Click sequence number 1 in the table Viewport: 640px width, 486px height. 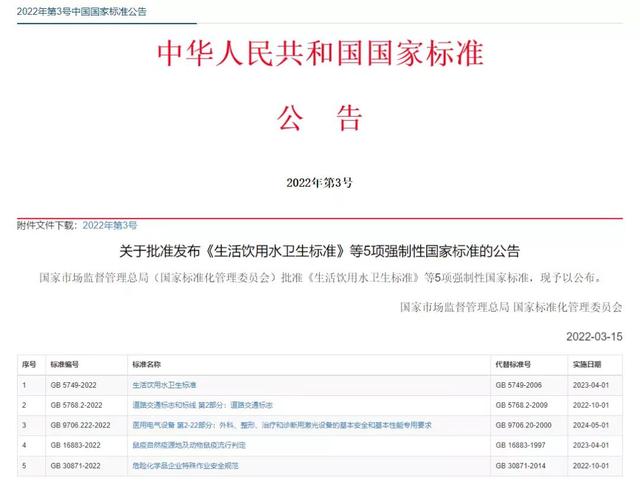[24, 385]
